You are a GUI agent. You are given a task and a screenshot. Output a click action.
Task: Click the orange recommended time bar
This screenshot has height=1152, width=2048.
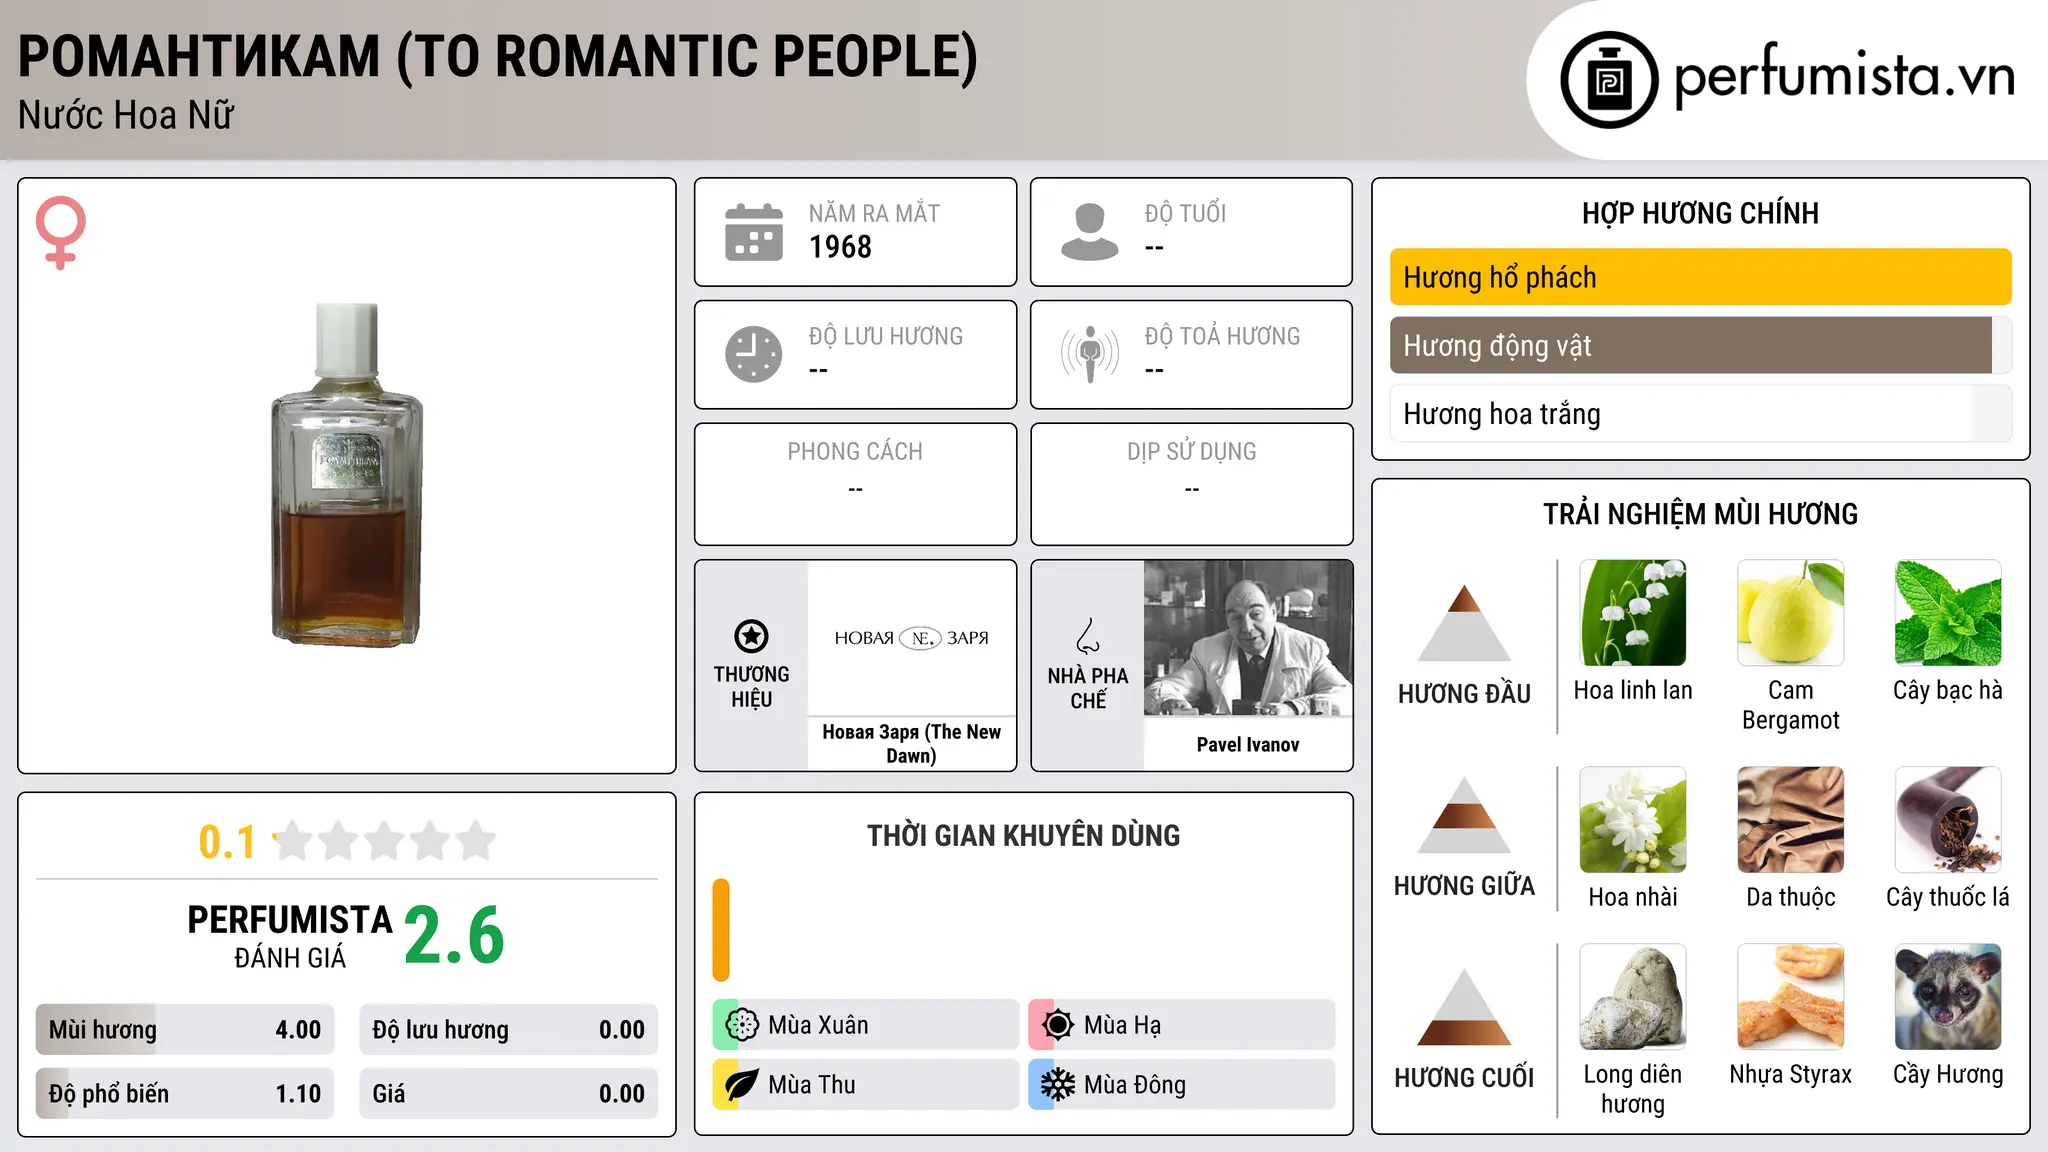click(x=721, y=930)
